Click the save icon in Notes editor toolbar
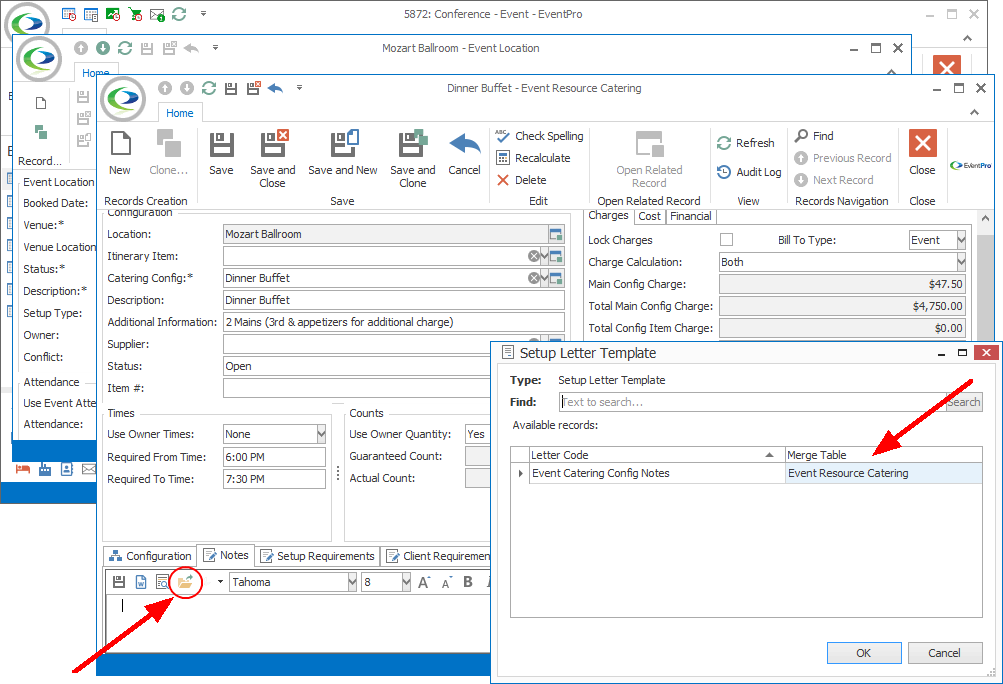The image size is (1003, 684). (119, 582)
